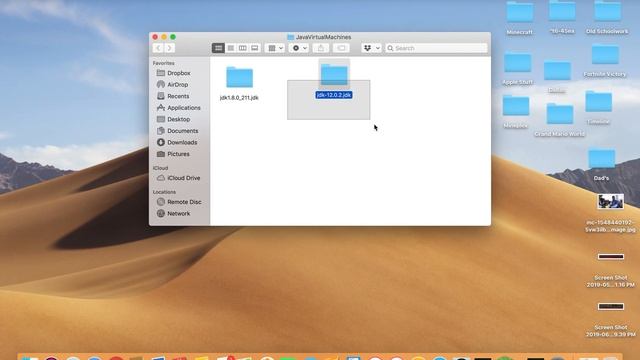Click the JavaVirtualMachines window title

323,37
